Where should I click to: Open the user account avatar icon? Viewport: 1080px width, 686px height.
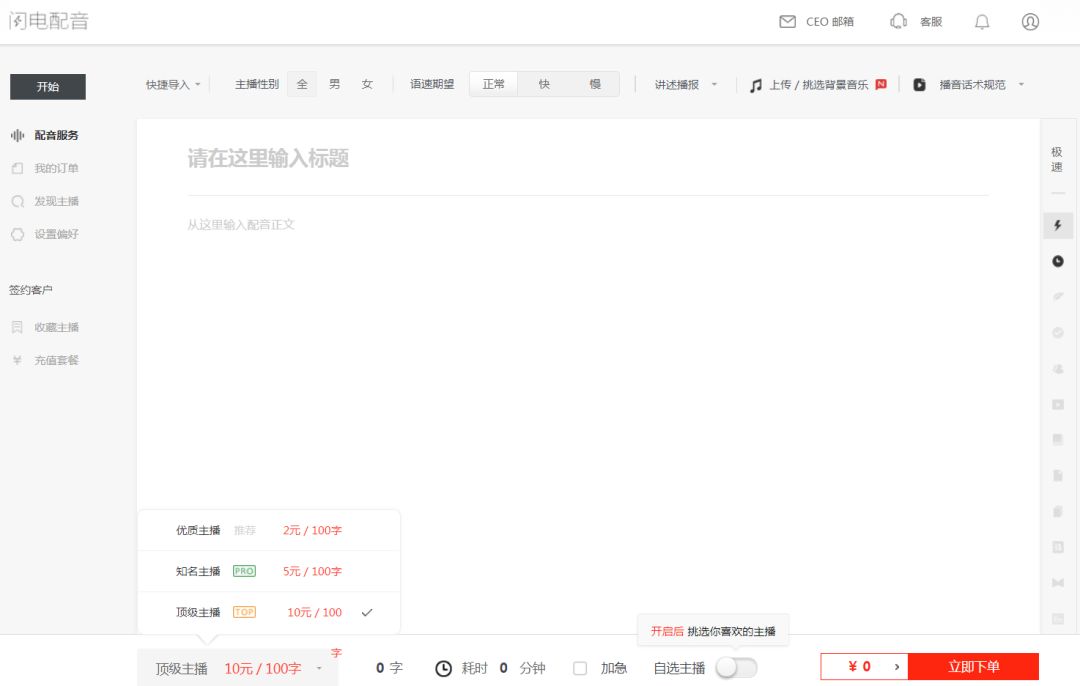coord(1030,22)
